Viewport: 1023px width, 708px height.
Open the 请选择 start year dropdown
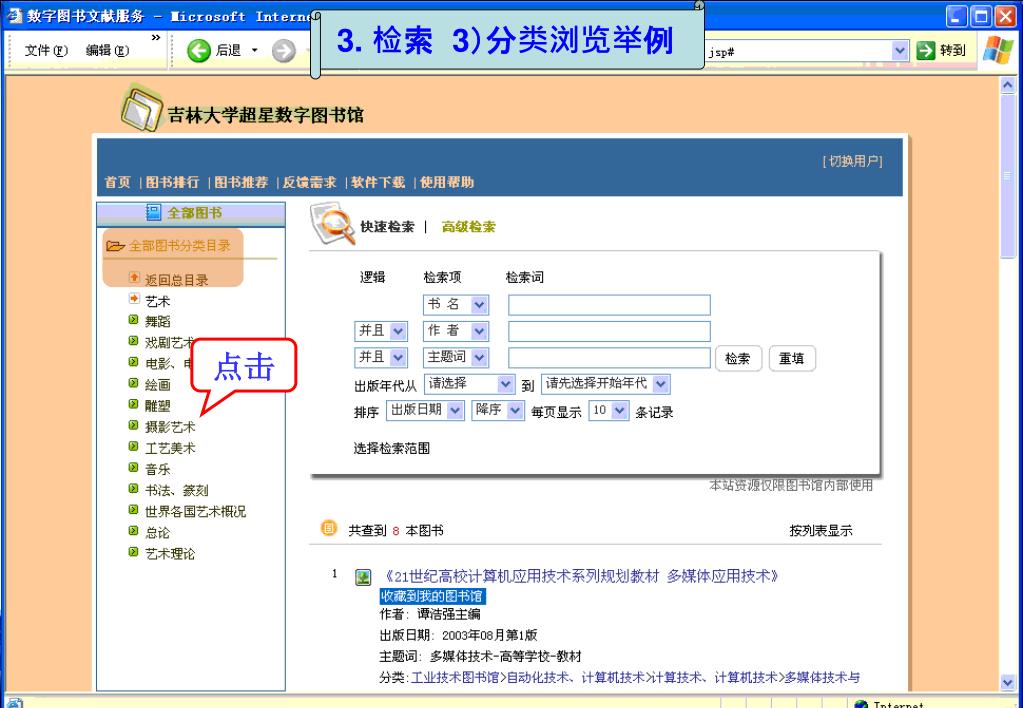[506, 384]
